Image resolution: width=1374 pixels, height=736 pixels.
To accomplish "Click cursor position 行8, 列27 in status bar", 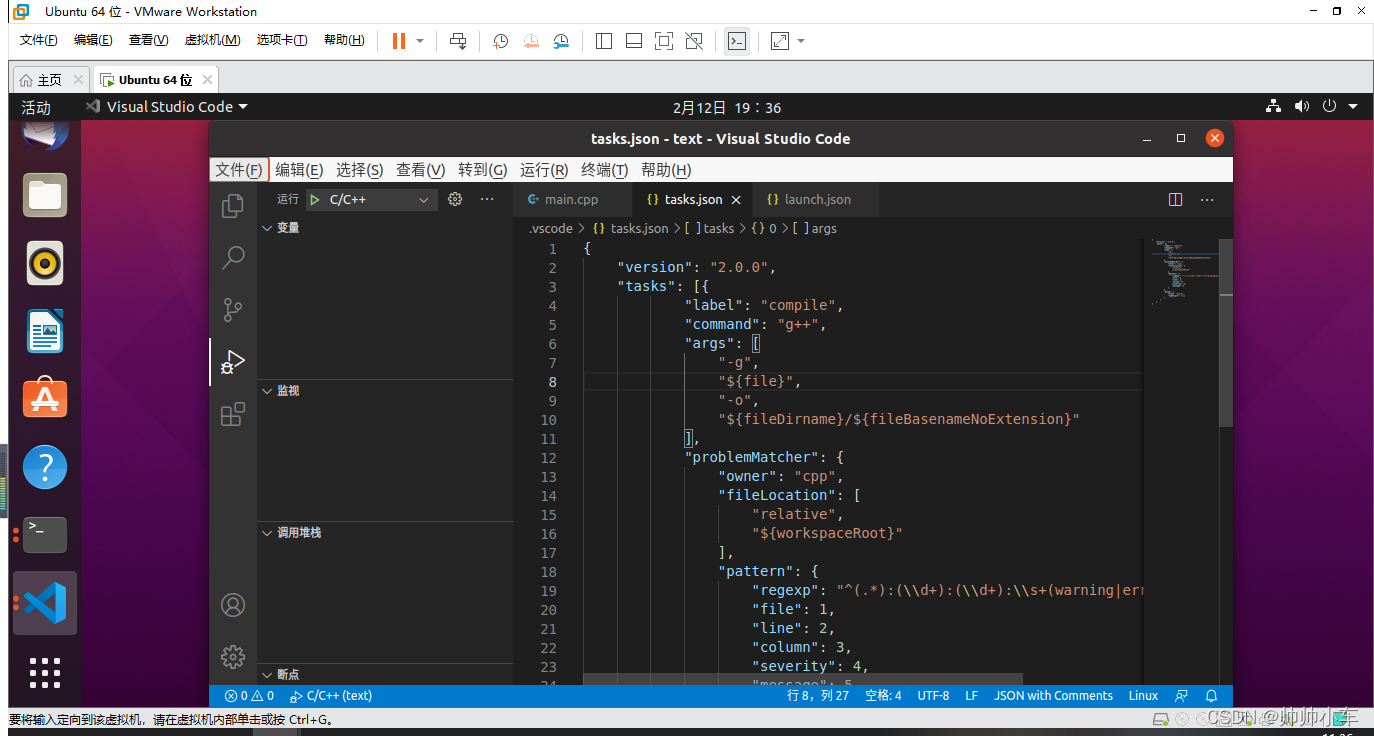I will pos(818,696).
